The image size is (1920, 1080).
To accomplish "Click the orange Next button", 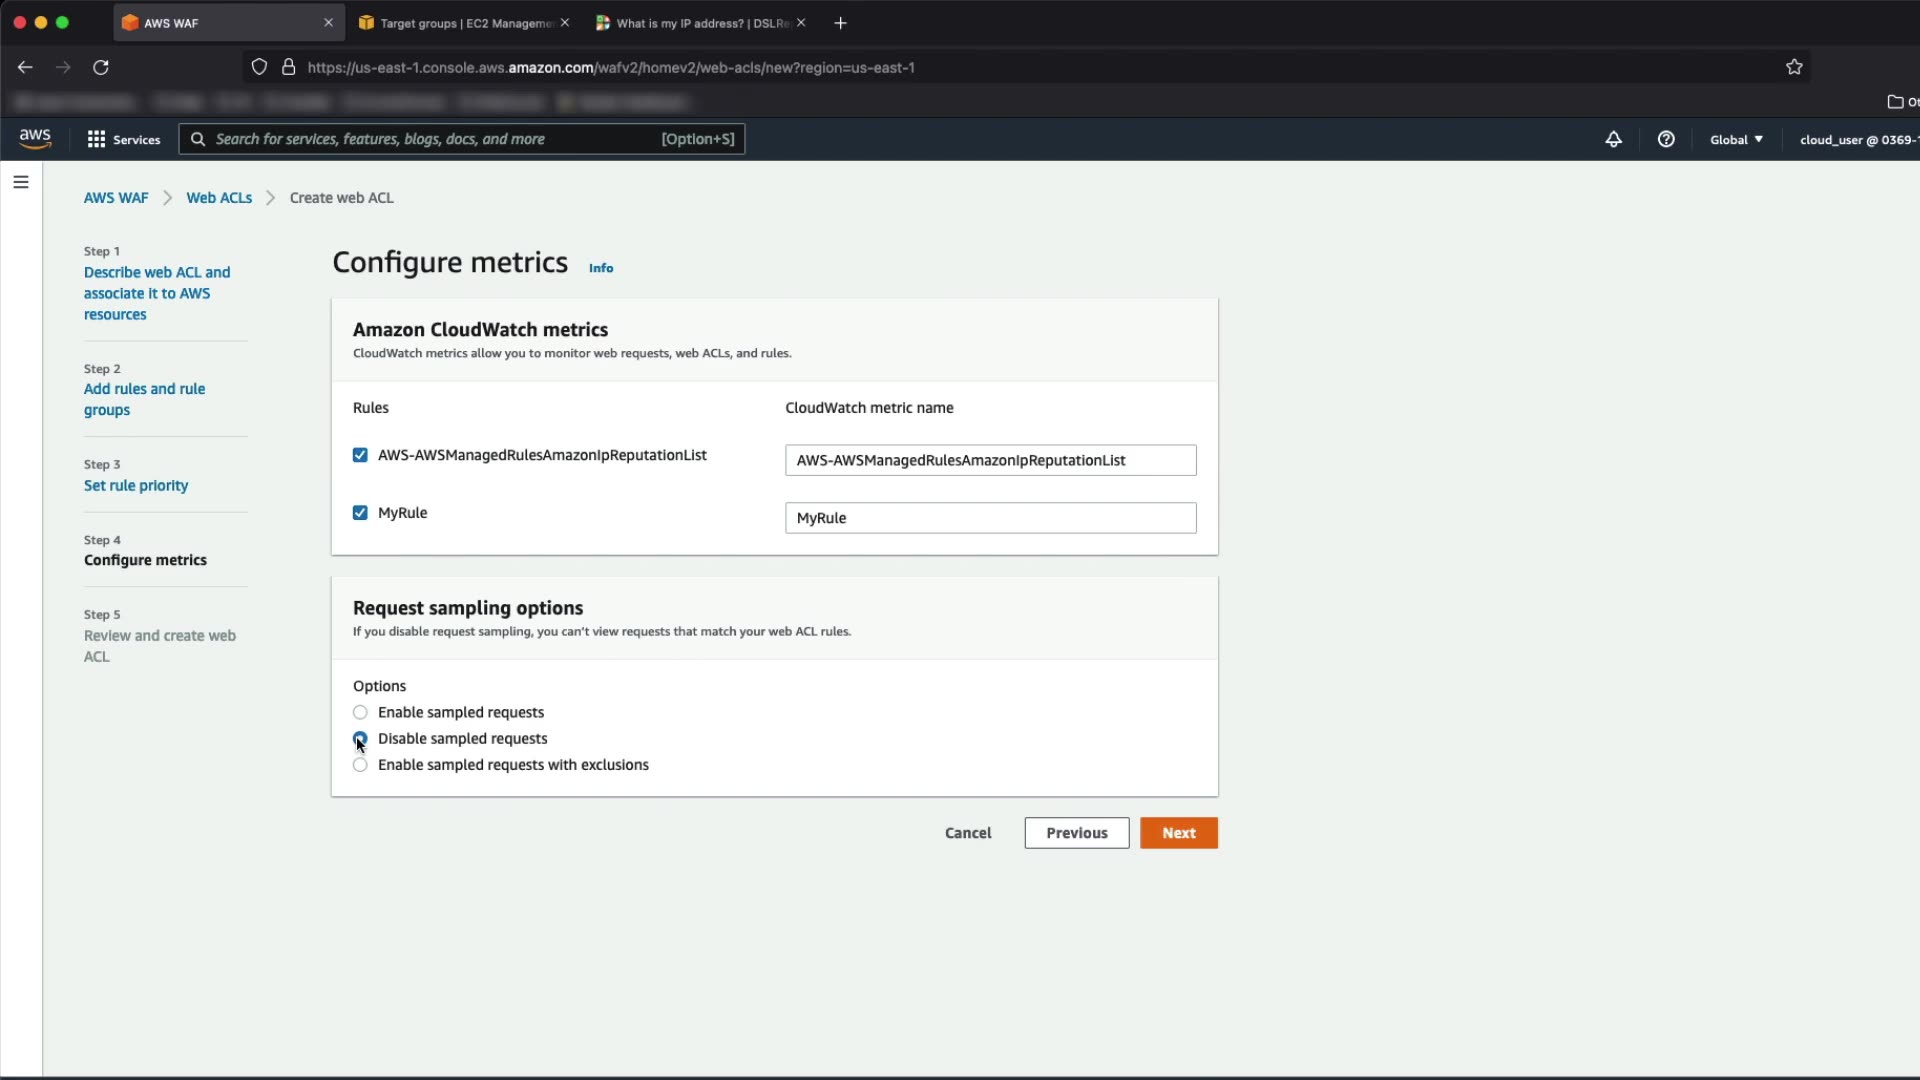I will [1178, 833].
